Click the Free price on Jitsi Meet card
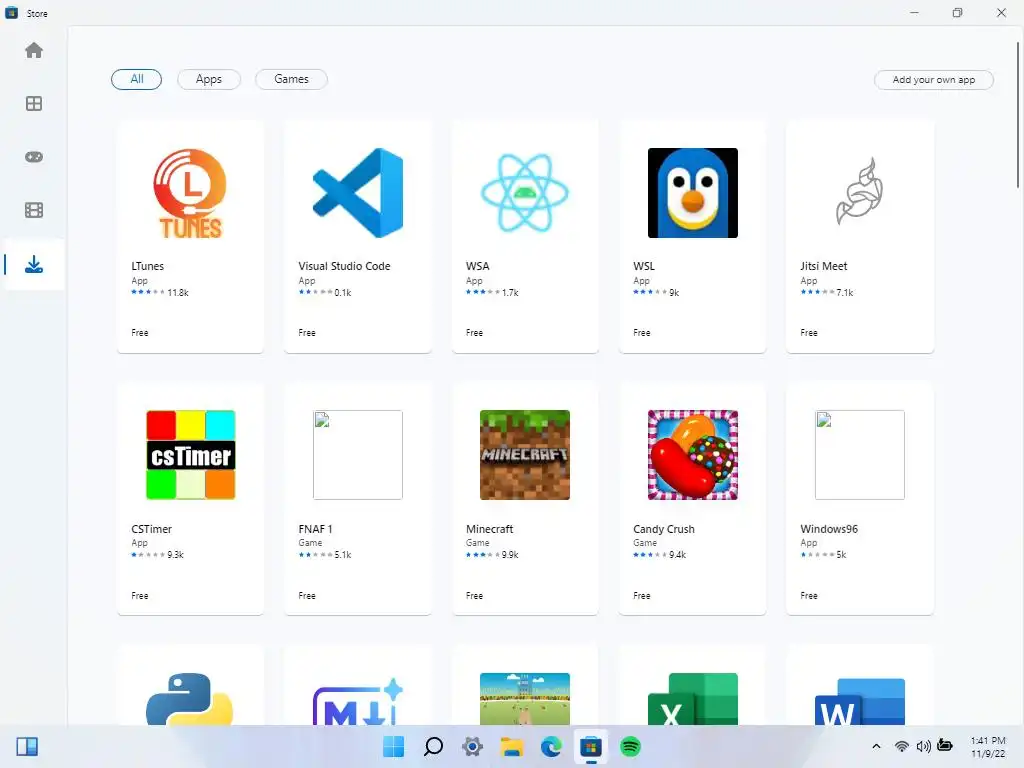1024x768 pixels. (x=808, y=332)
